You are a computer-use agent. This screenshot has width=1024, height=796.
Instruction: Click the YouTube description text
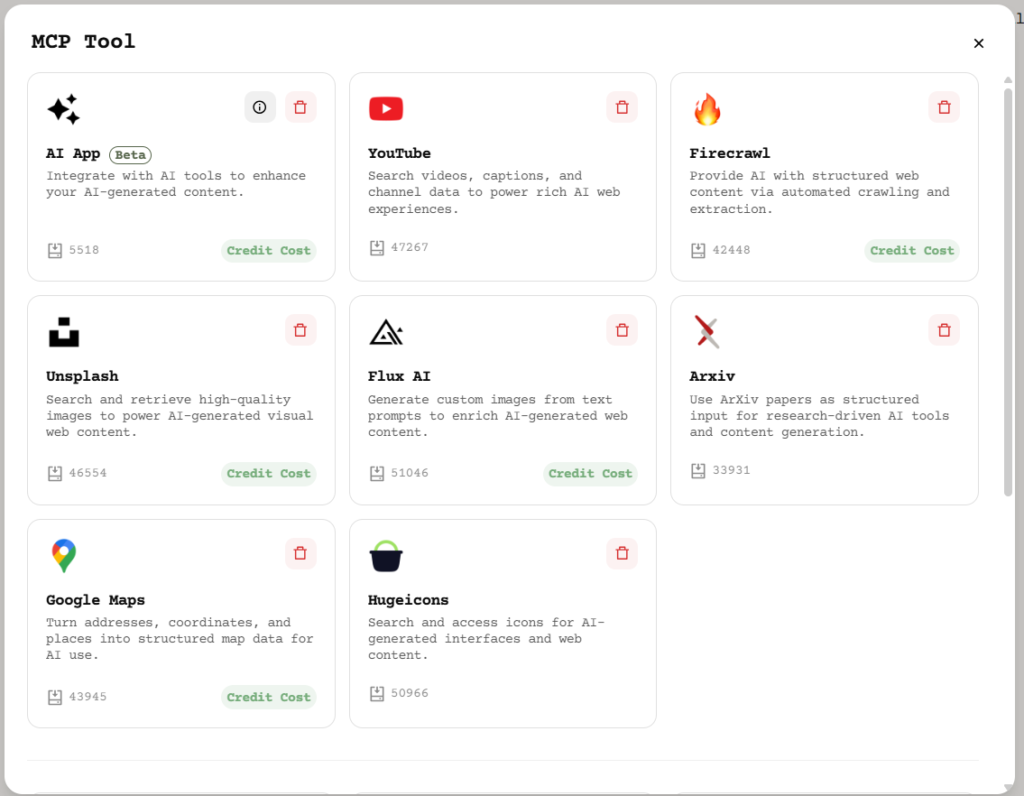494,193
